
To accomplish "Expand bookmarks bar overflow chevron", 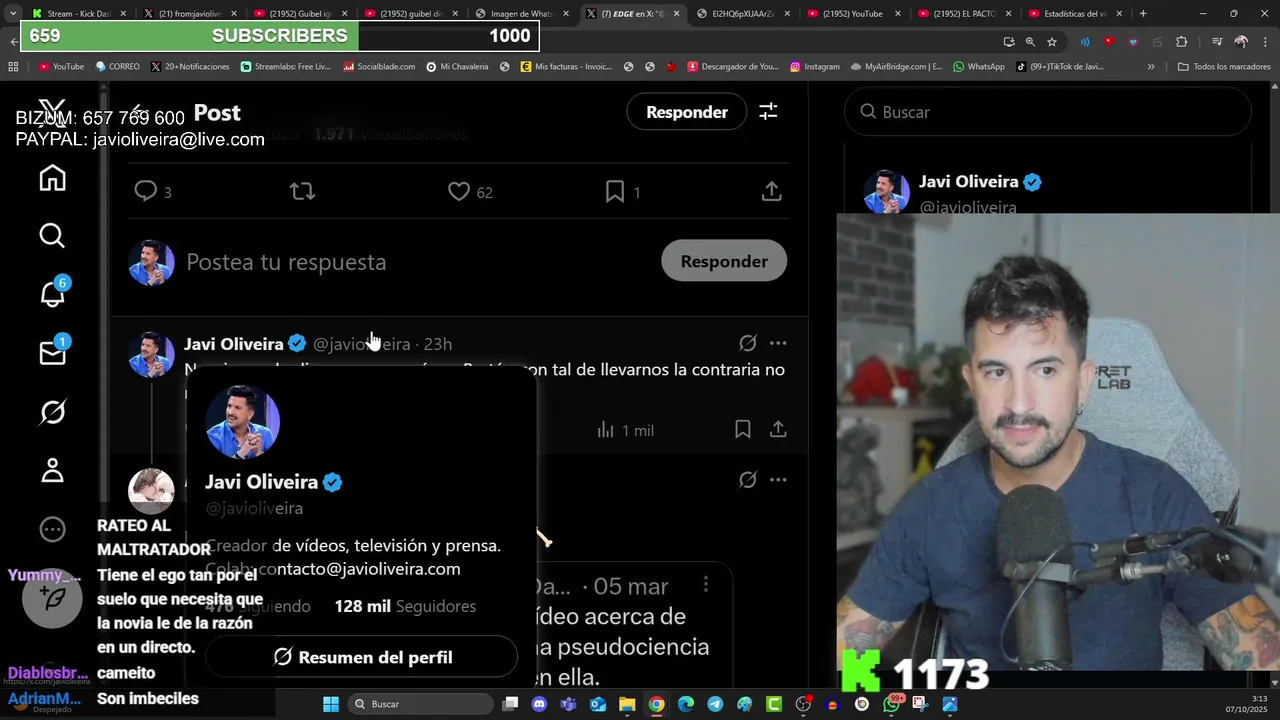I will tap(1151, 66).
